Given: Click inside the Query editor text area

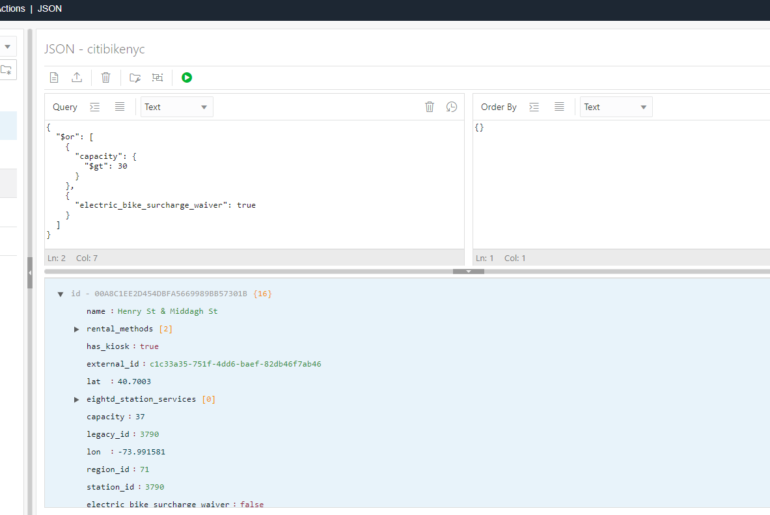Looking at the screenshot, I should [x=254, y=185].
